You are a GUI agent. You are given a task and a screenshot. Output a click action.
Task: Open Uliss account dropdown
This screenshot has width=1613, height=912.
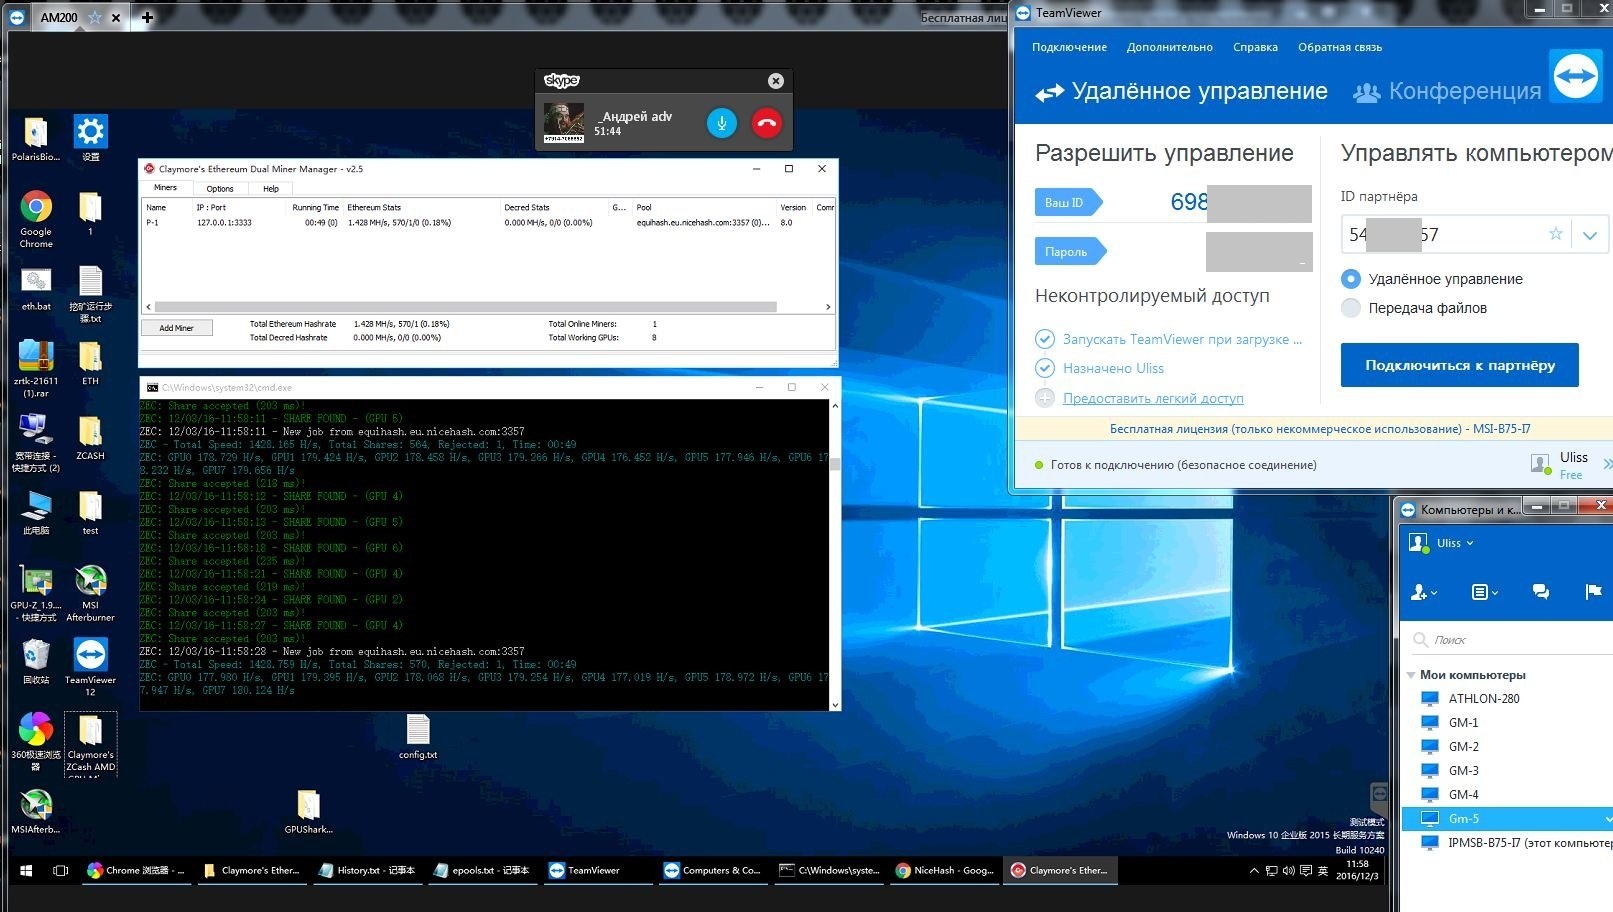pos(1455,543)
